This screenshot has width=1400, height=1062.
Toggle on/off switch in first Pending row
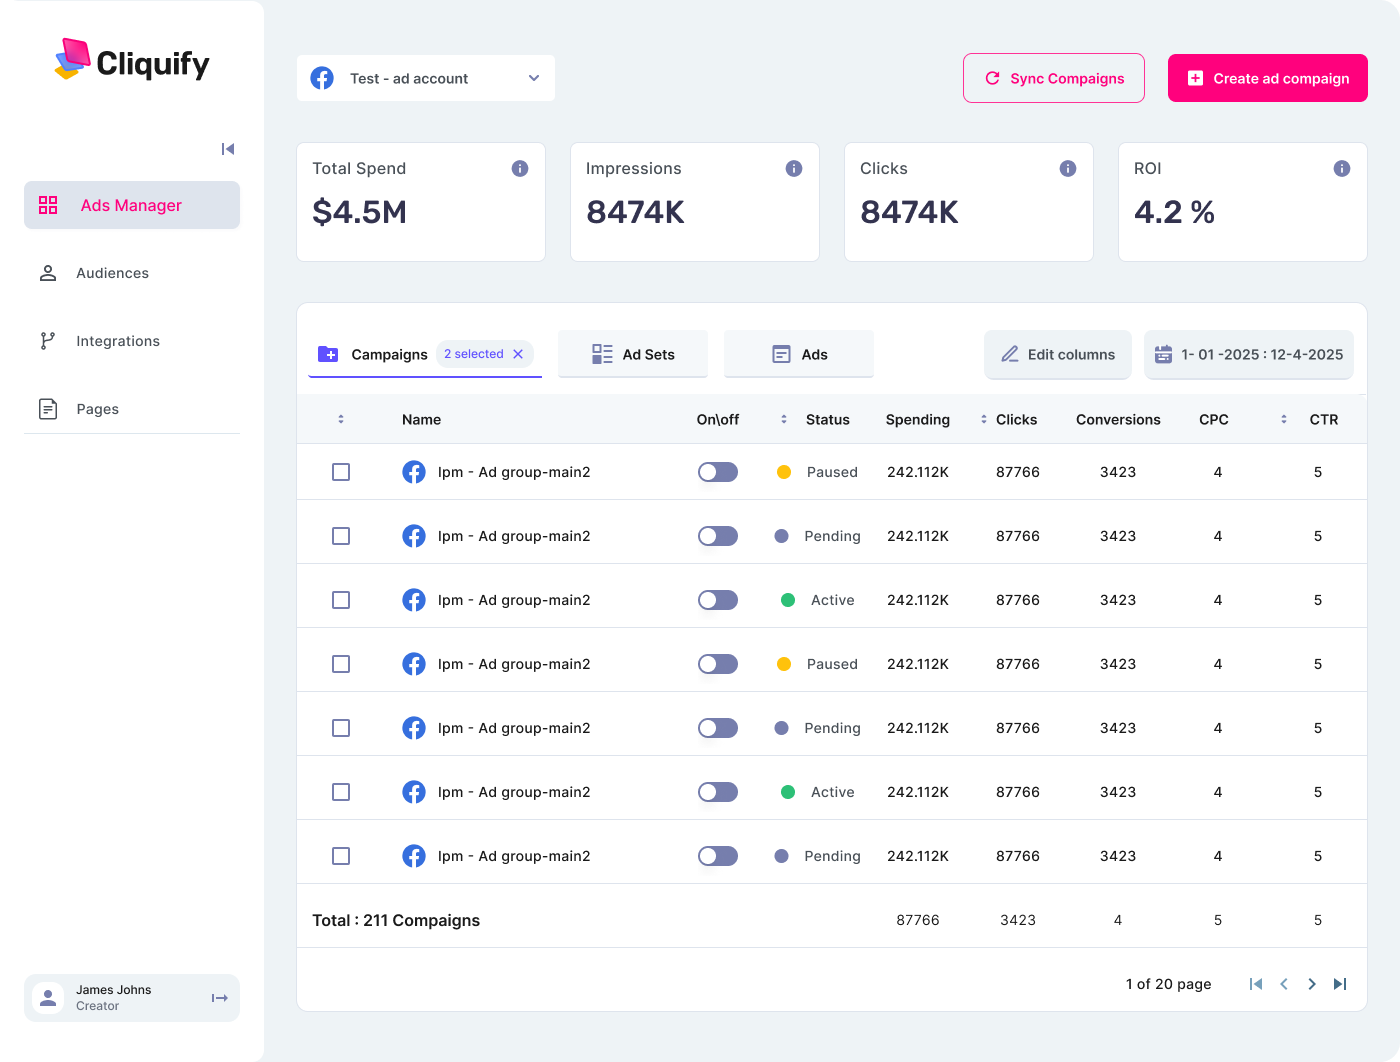coord(718,536)
